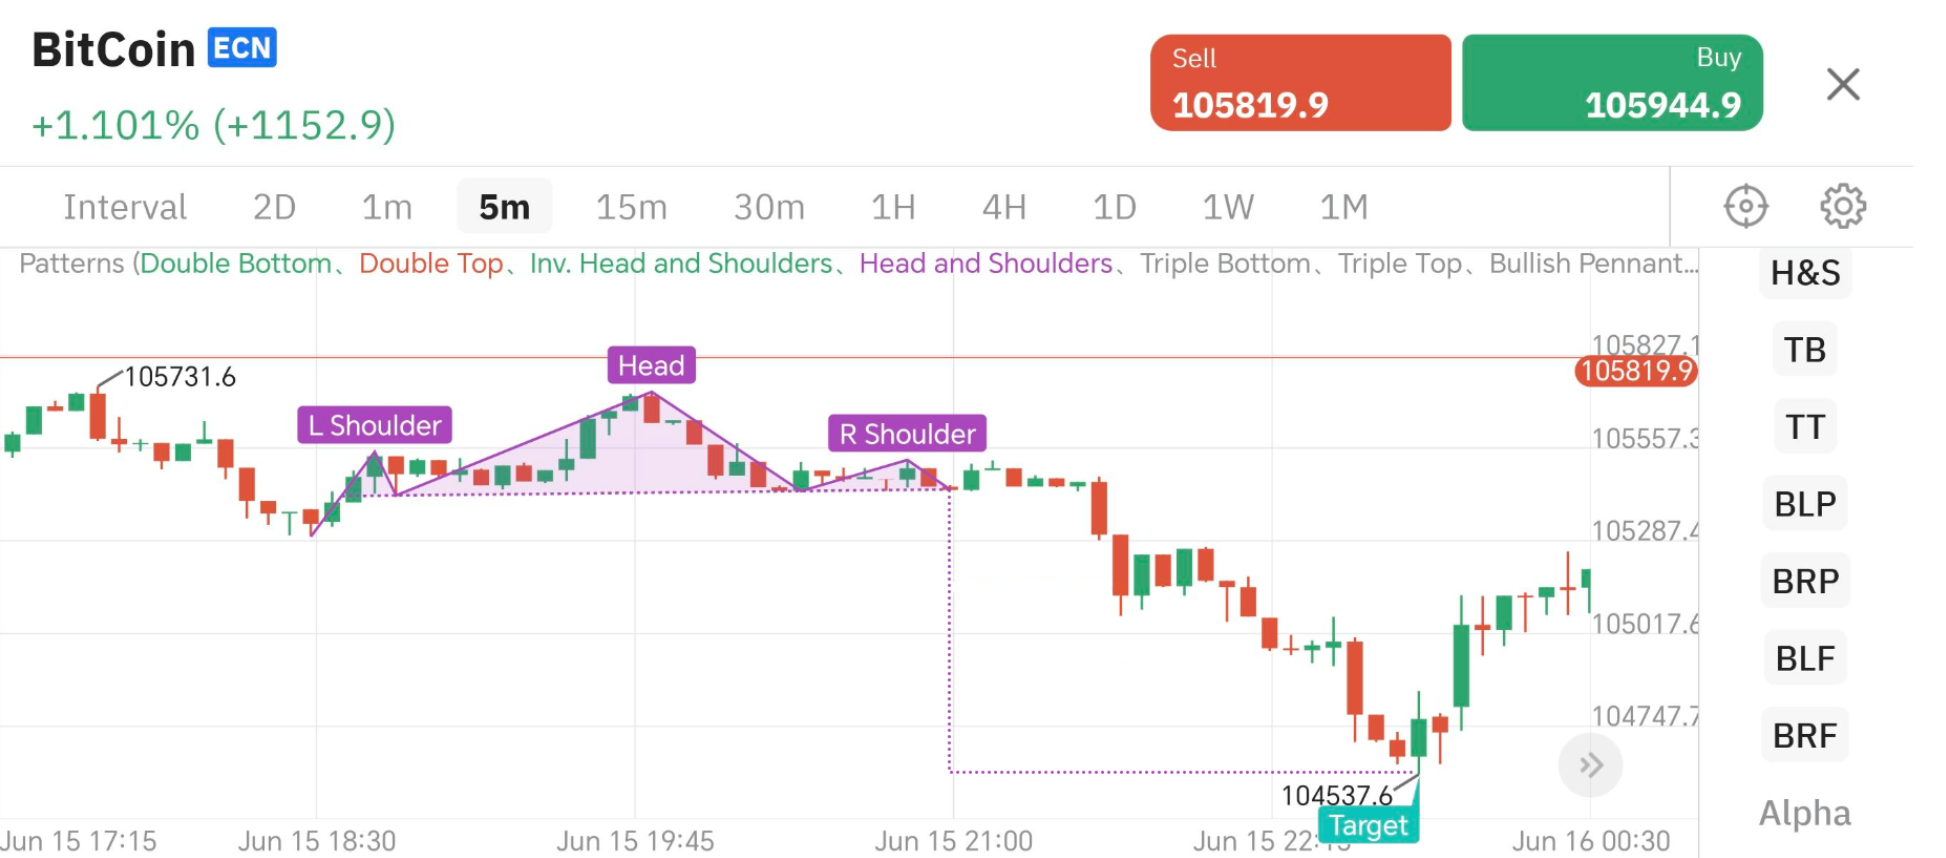The height and width of the screenshot is (858, 1946).
Task: Toggle Double Top pattern visibility
Action: pos(432,263)
